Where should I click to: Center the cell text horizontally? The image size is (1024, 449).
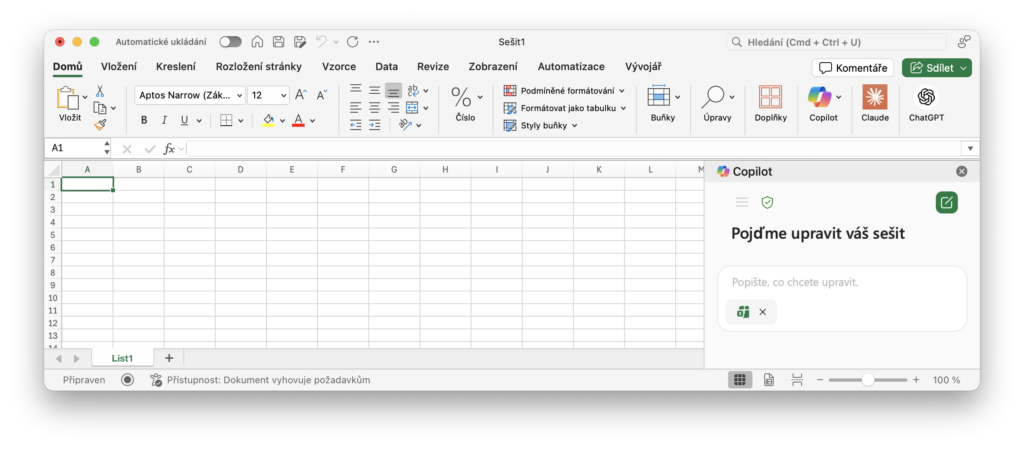(374, 108)
